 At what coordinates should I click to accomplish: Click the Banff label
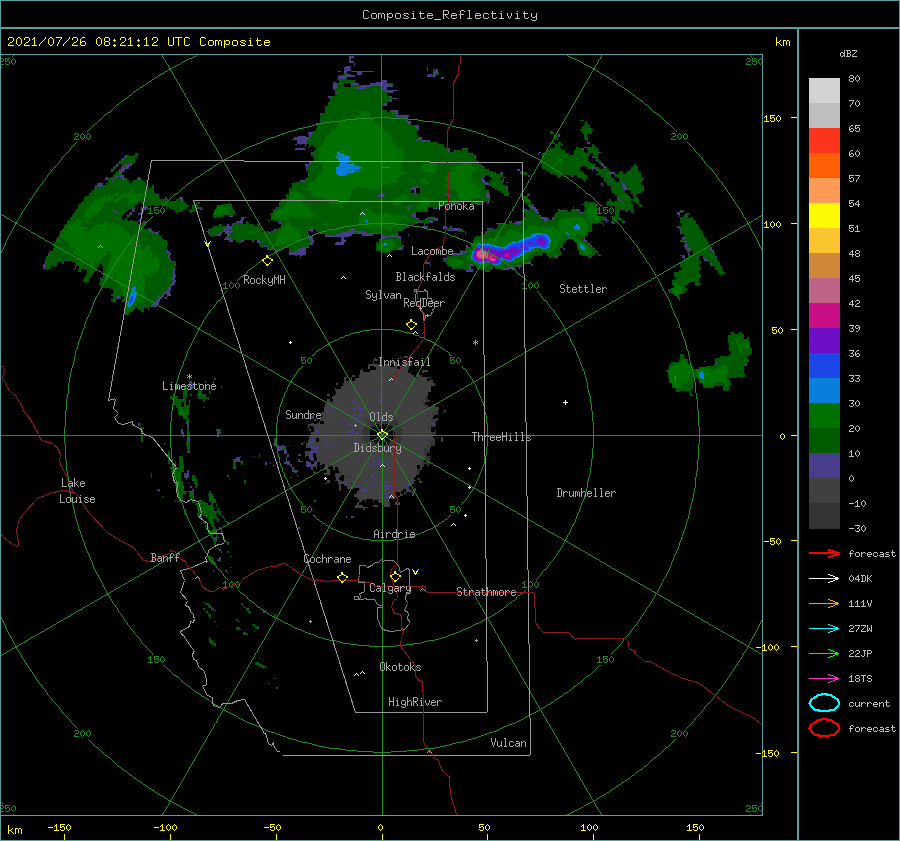click(165, 557)
